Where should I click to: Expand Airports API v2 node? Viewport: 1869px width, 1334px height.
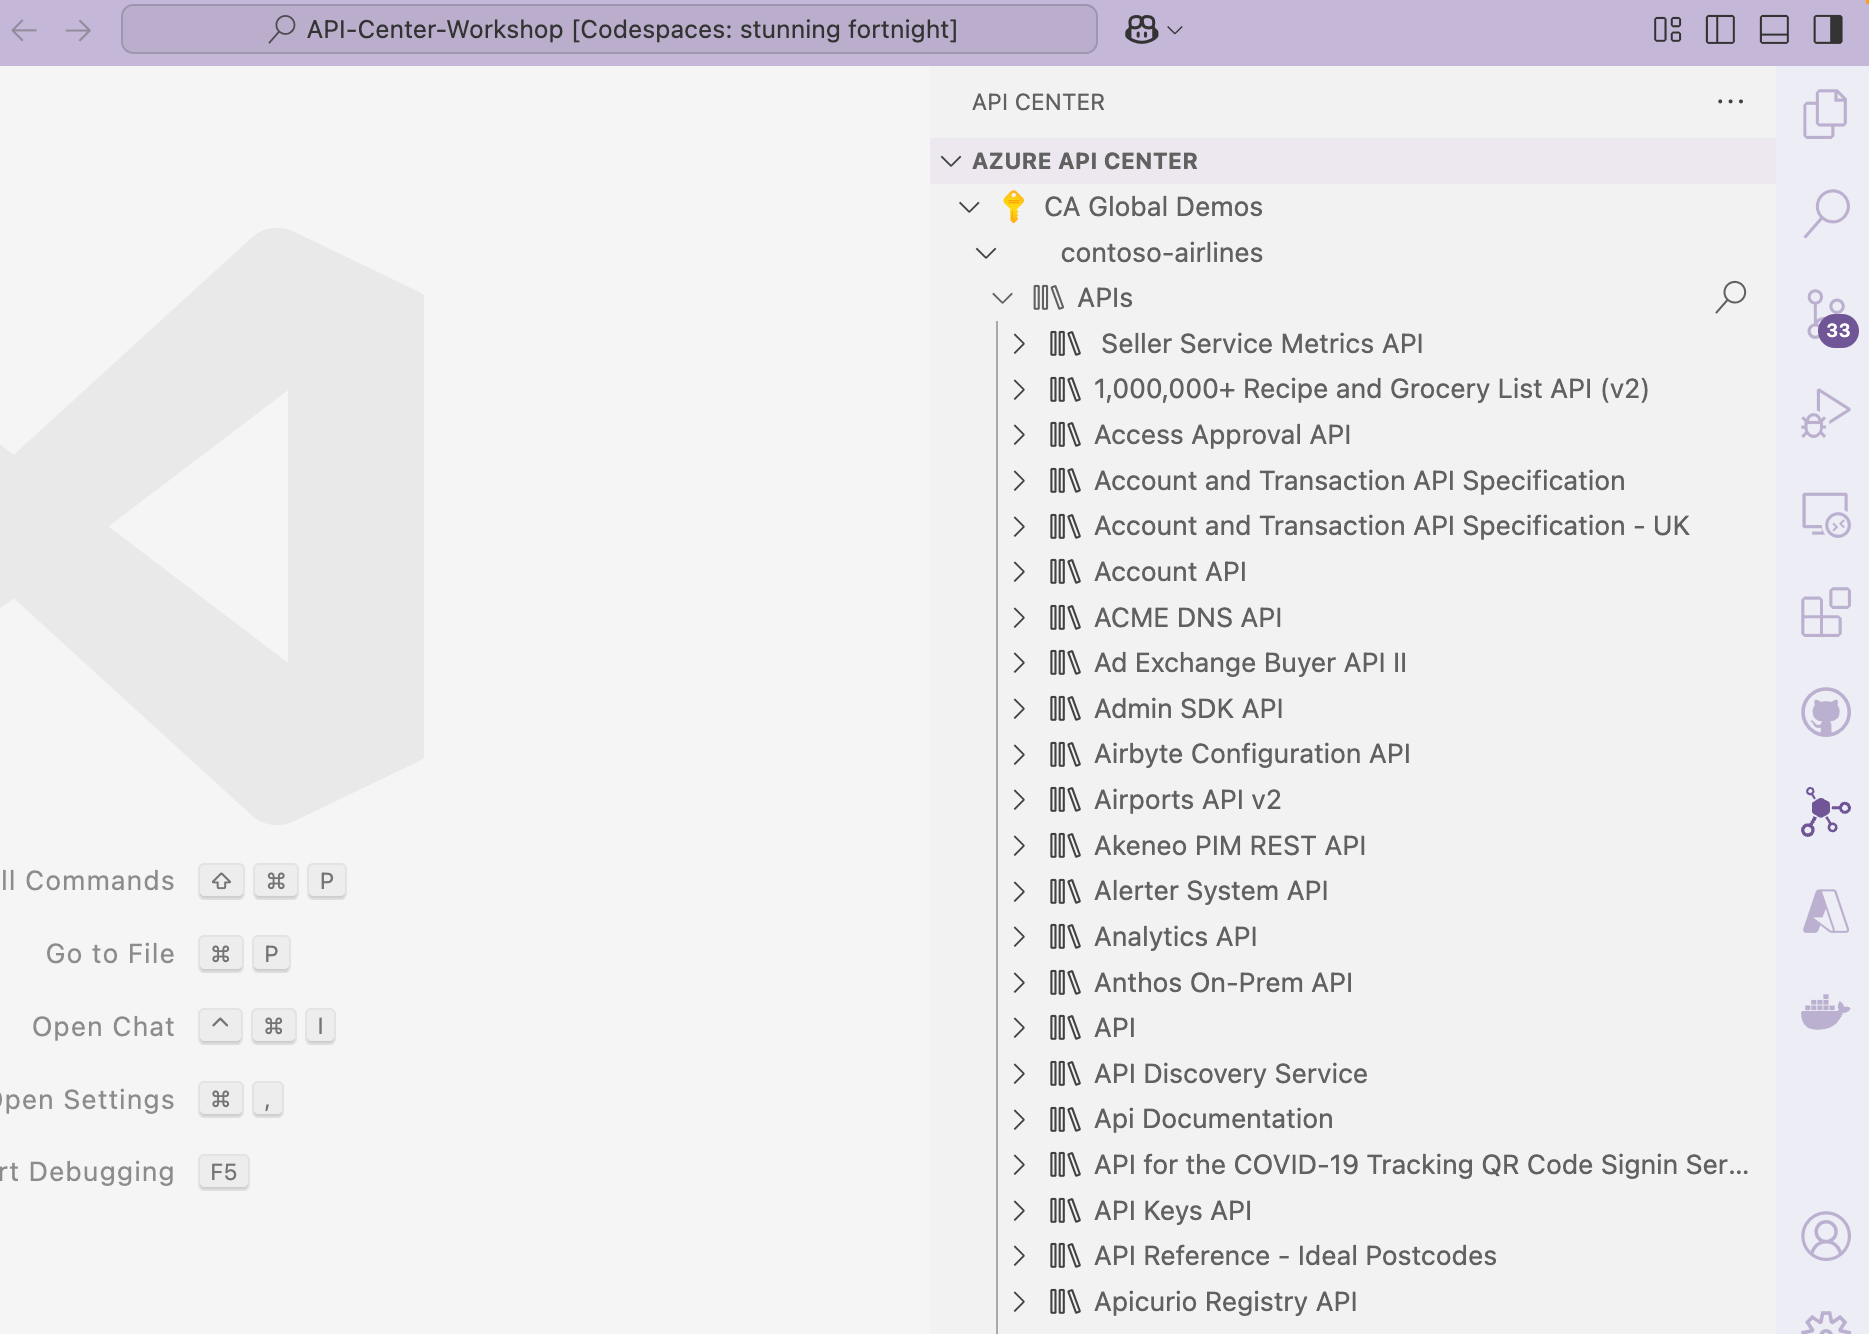click(x=1018, y=800)
